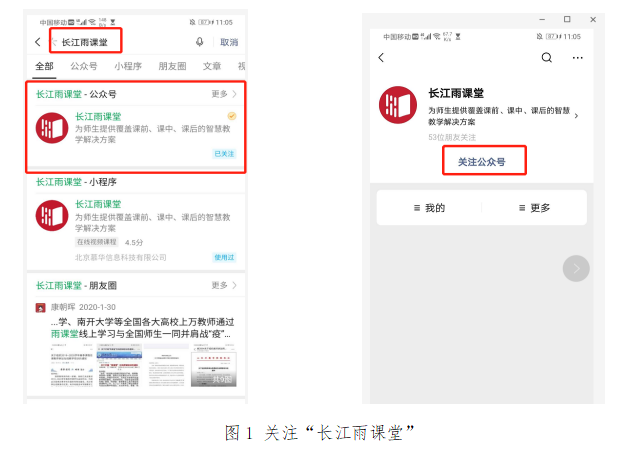Click the search box containing 长江雨课堂
This screenshot has width=636, height=451.
coord(86,41)
